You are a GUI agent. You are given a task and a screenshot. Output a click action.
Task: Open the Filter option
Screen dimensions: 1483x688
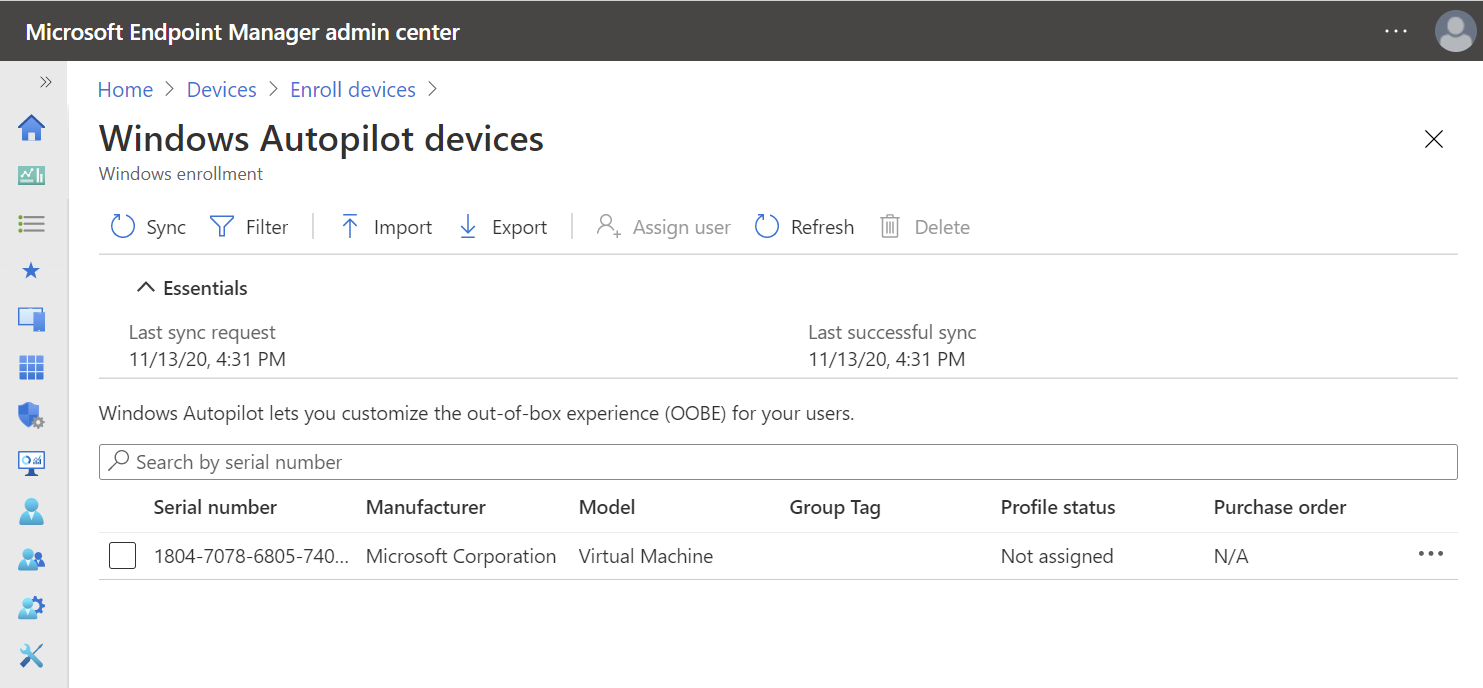(250, 227)
